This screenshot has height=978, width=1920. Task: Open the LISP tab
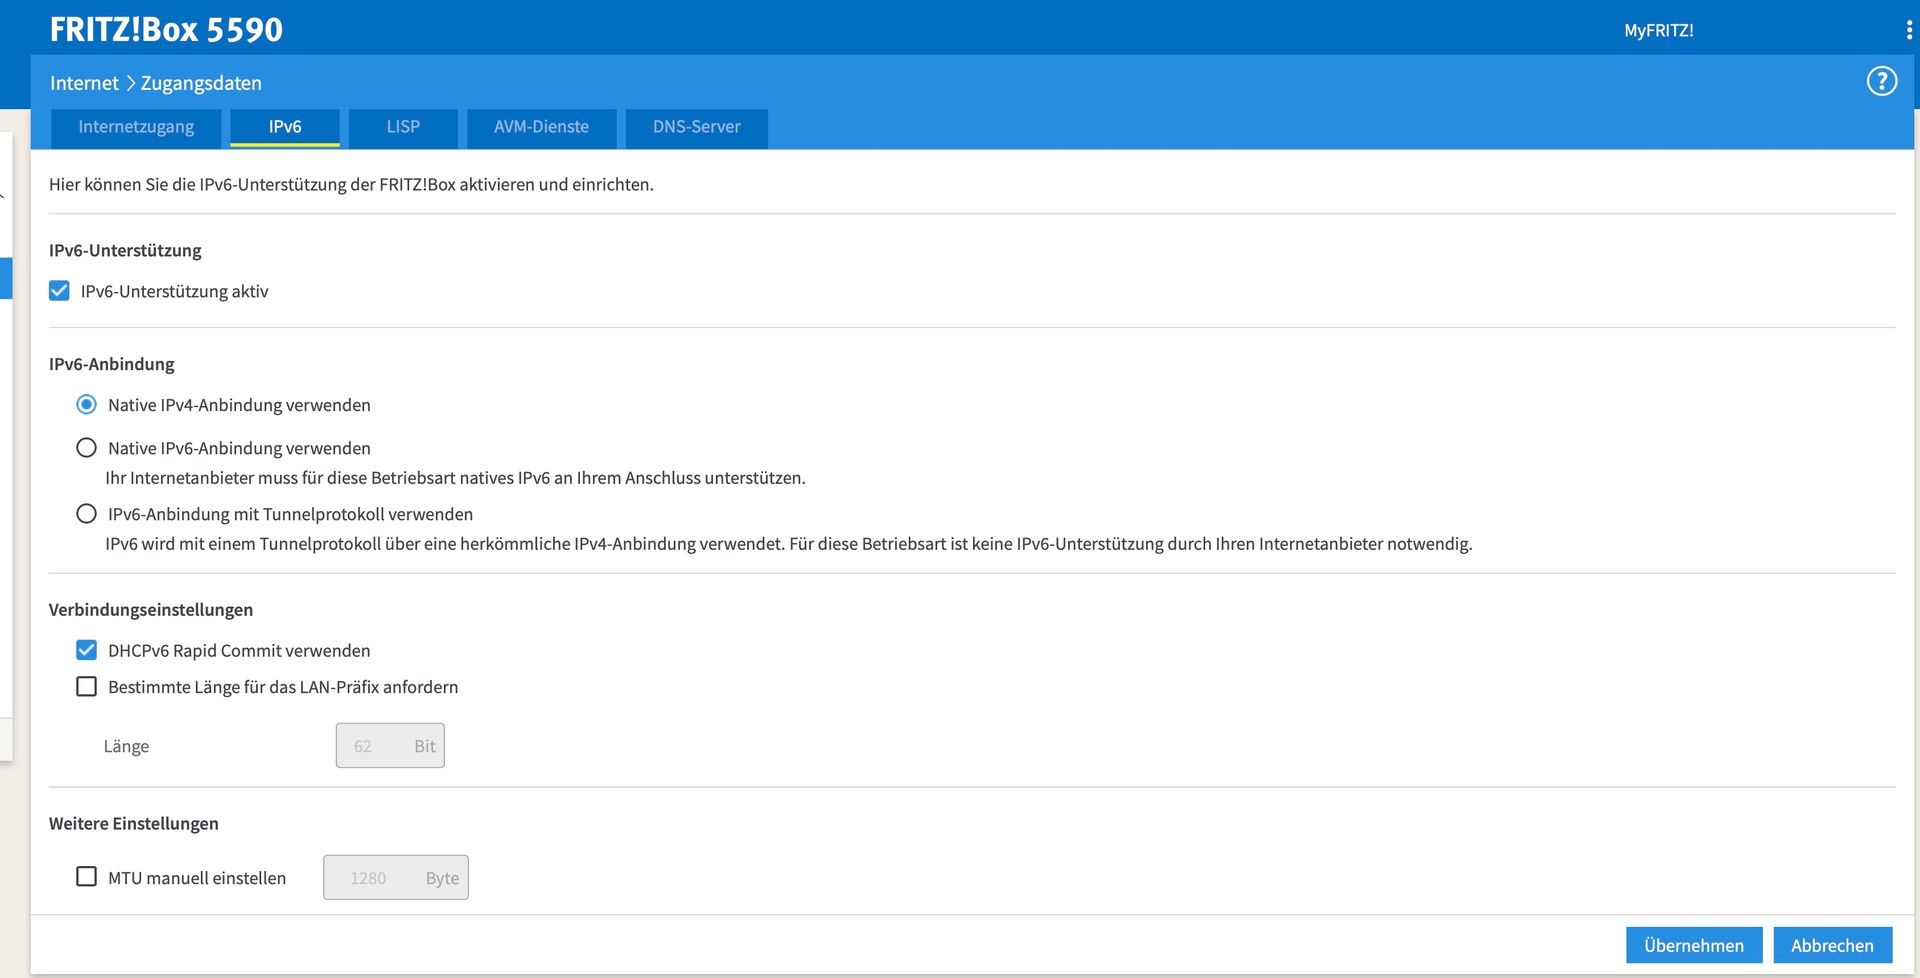pyautogui.click(x=403, y=127)
